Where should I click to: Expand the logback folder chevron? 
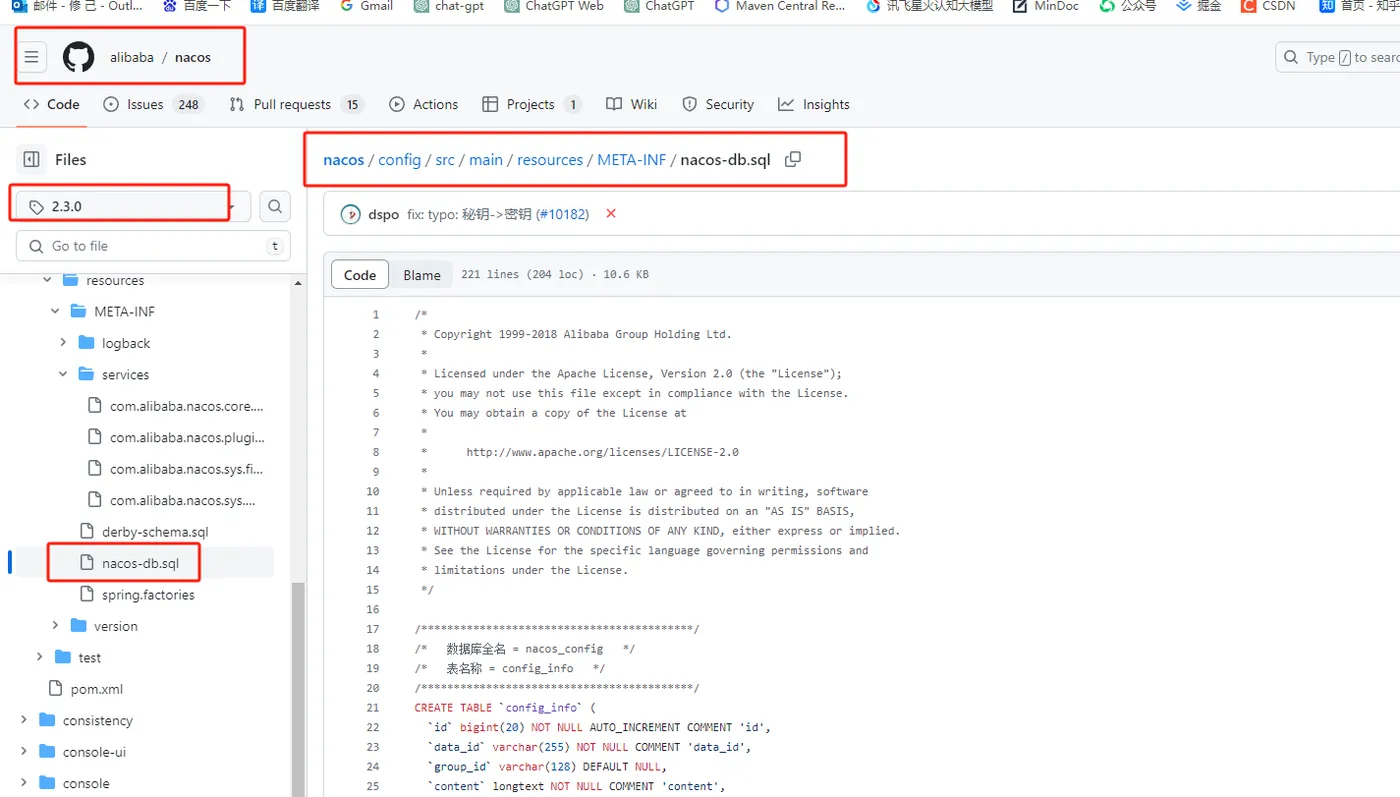click(63, 343)
